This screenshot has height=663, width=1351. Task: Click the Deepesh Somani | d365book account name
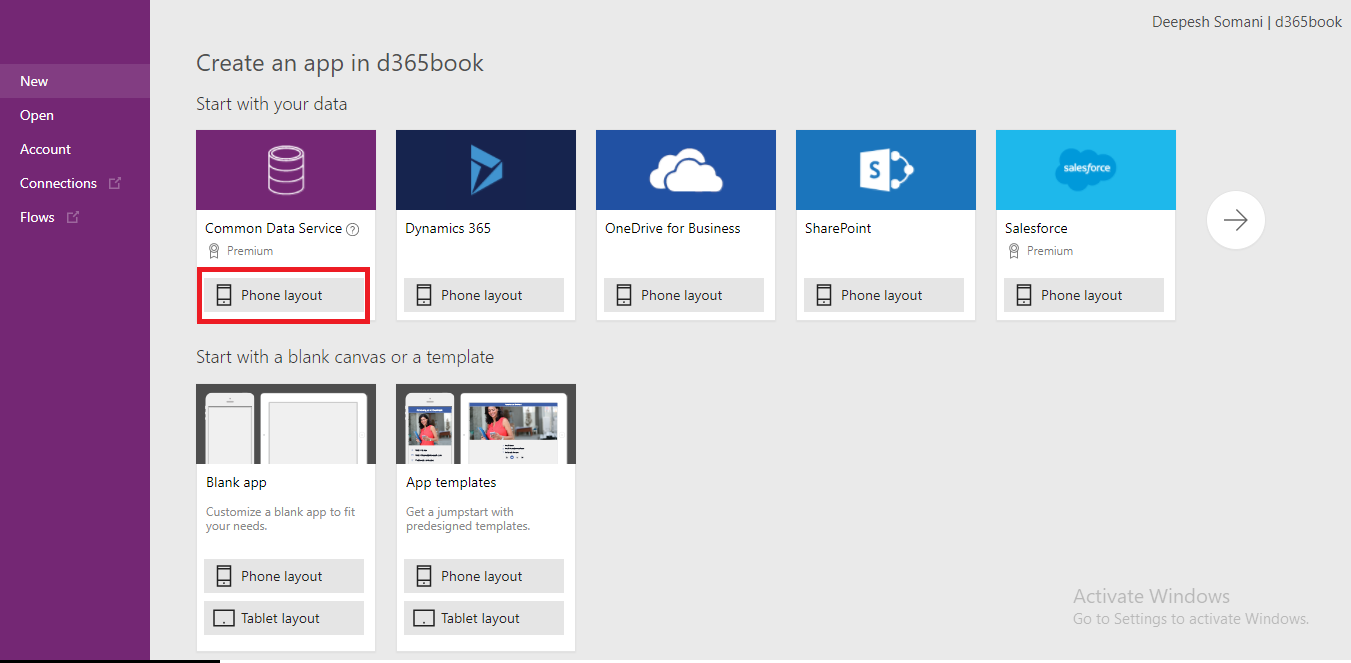pos(1247,21)
